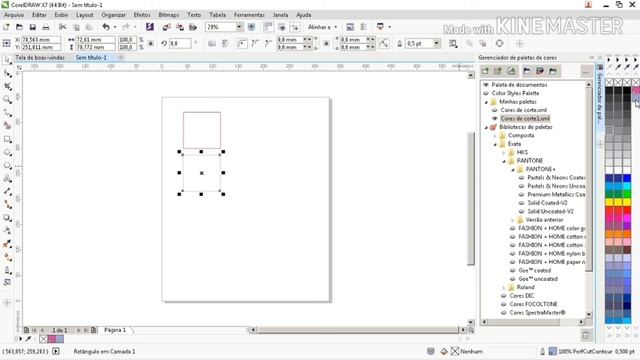Create new empty palette in color manager
The image size is (640, 360).
point(485,71)
